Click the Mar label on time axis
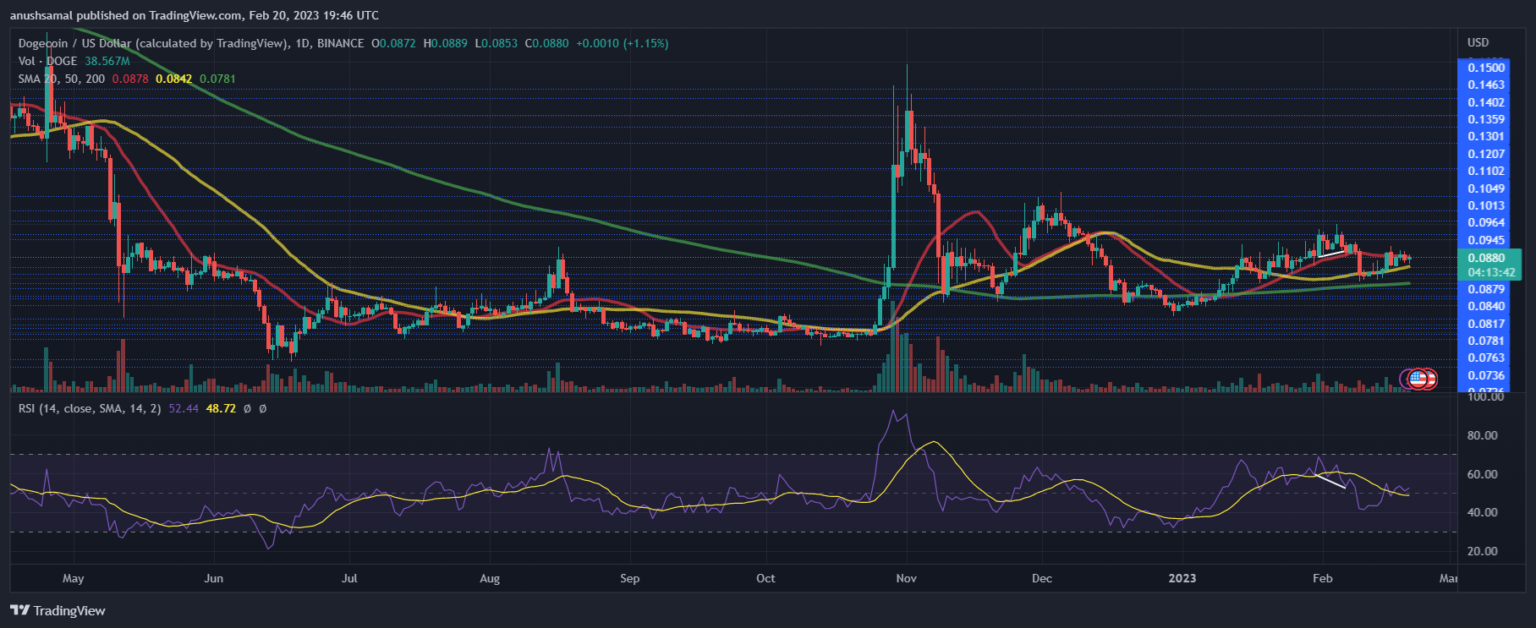The image size is (1536, 628). pyautogui.click(x=1449, y=578)
